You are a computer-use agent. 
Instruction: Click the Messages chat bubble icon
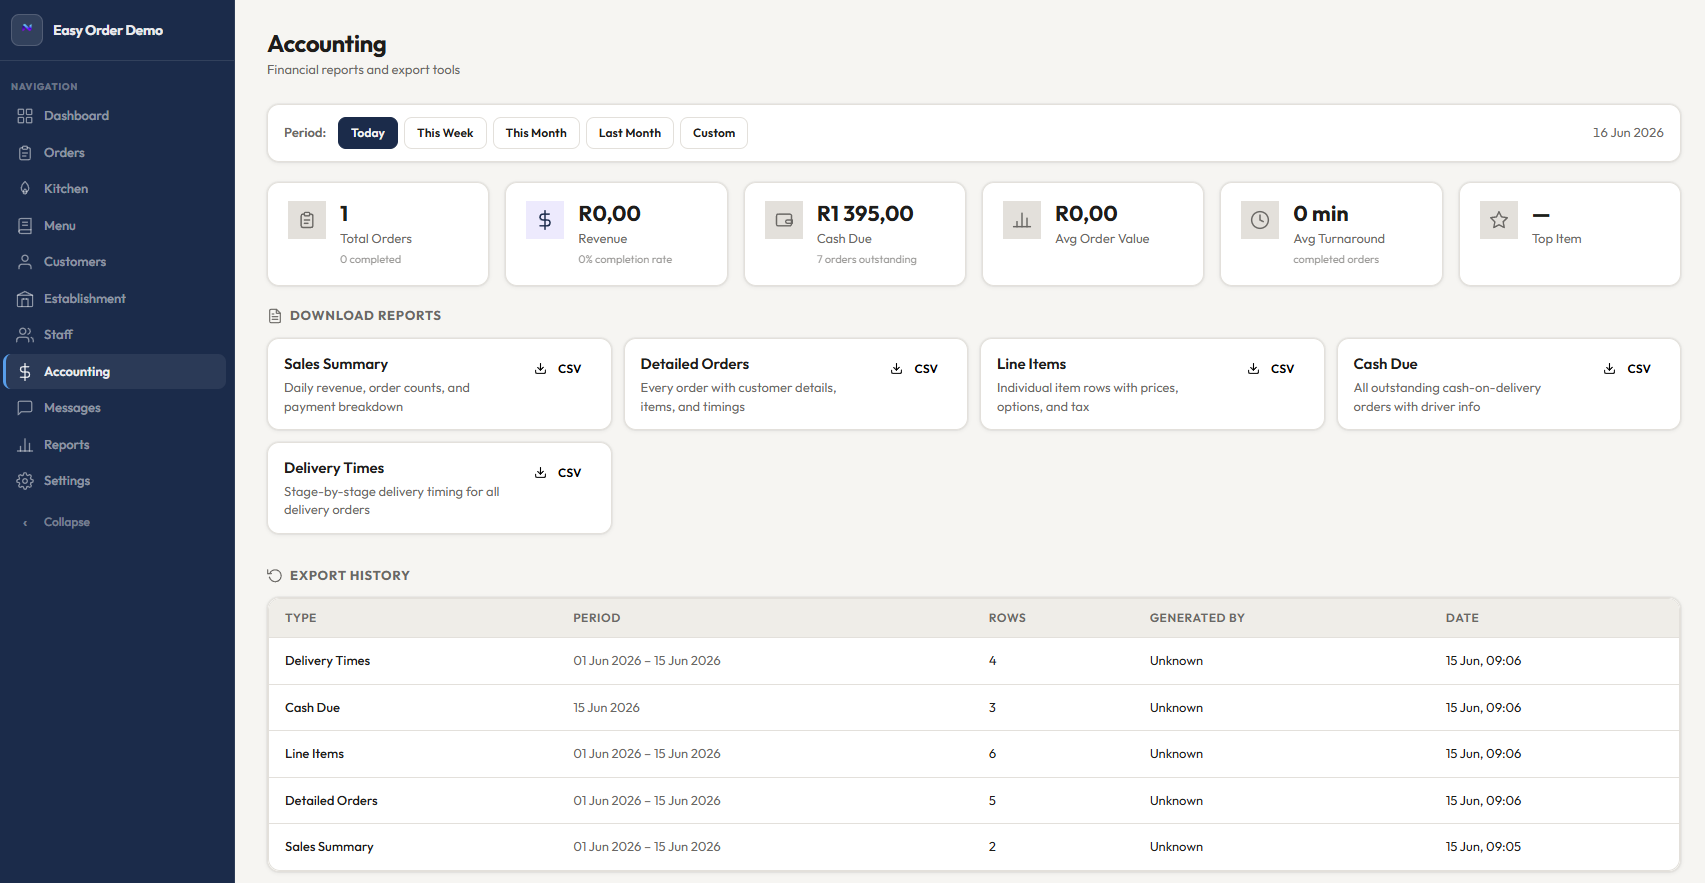click(25, 408)
